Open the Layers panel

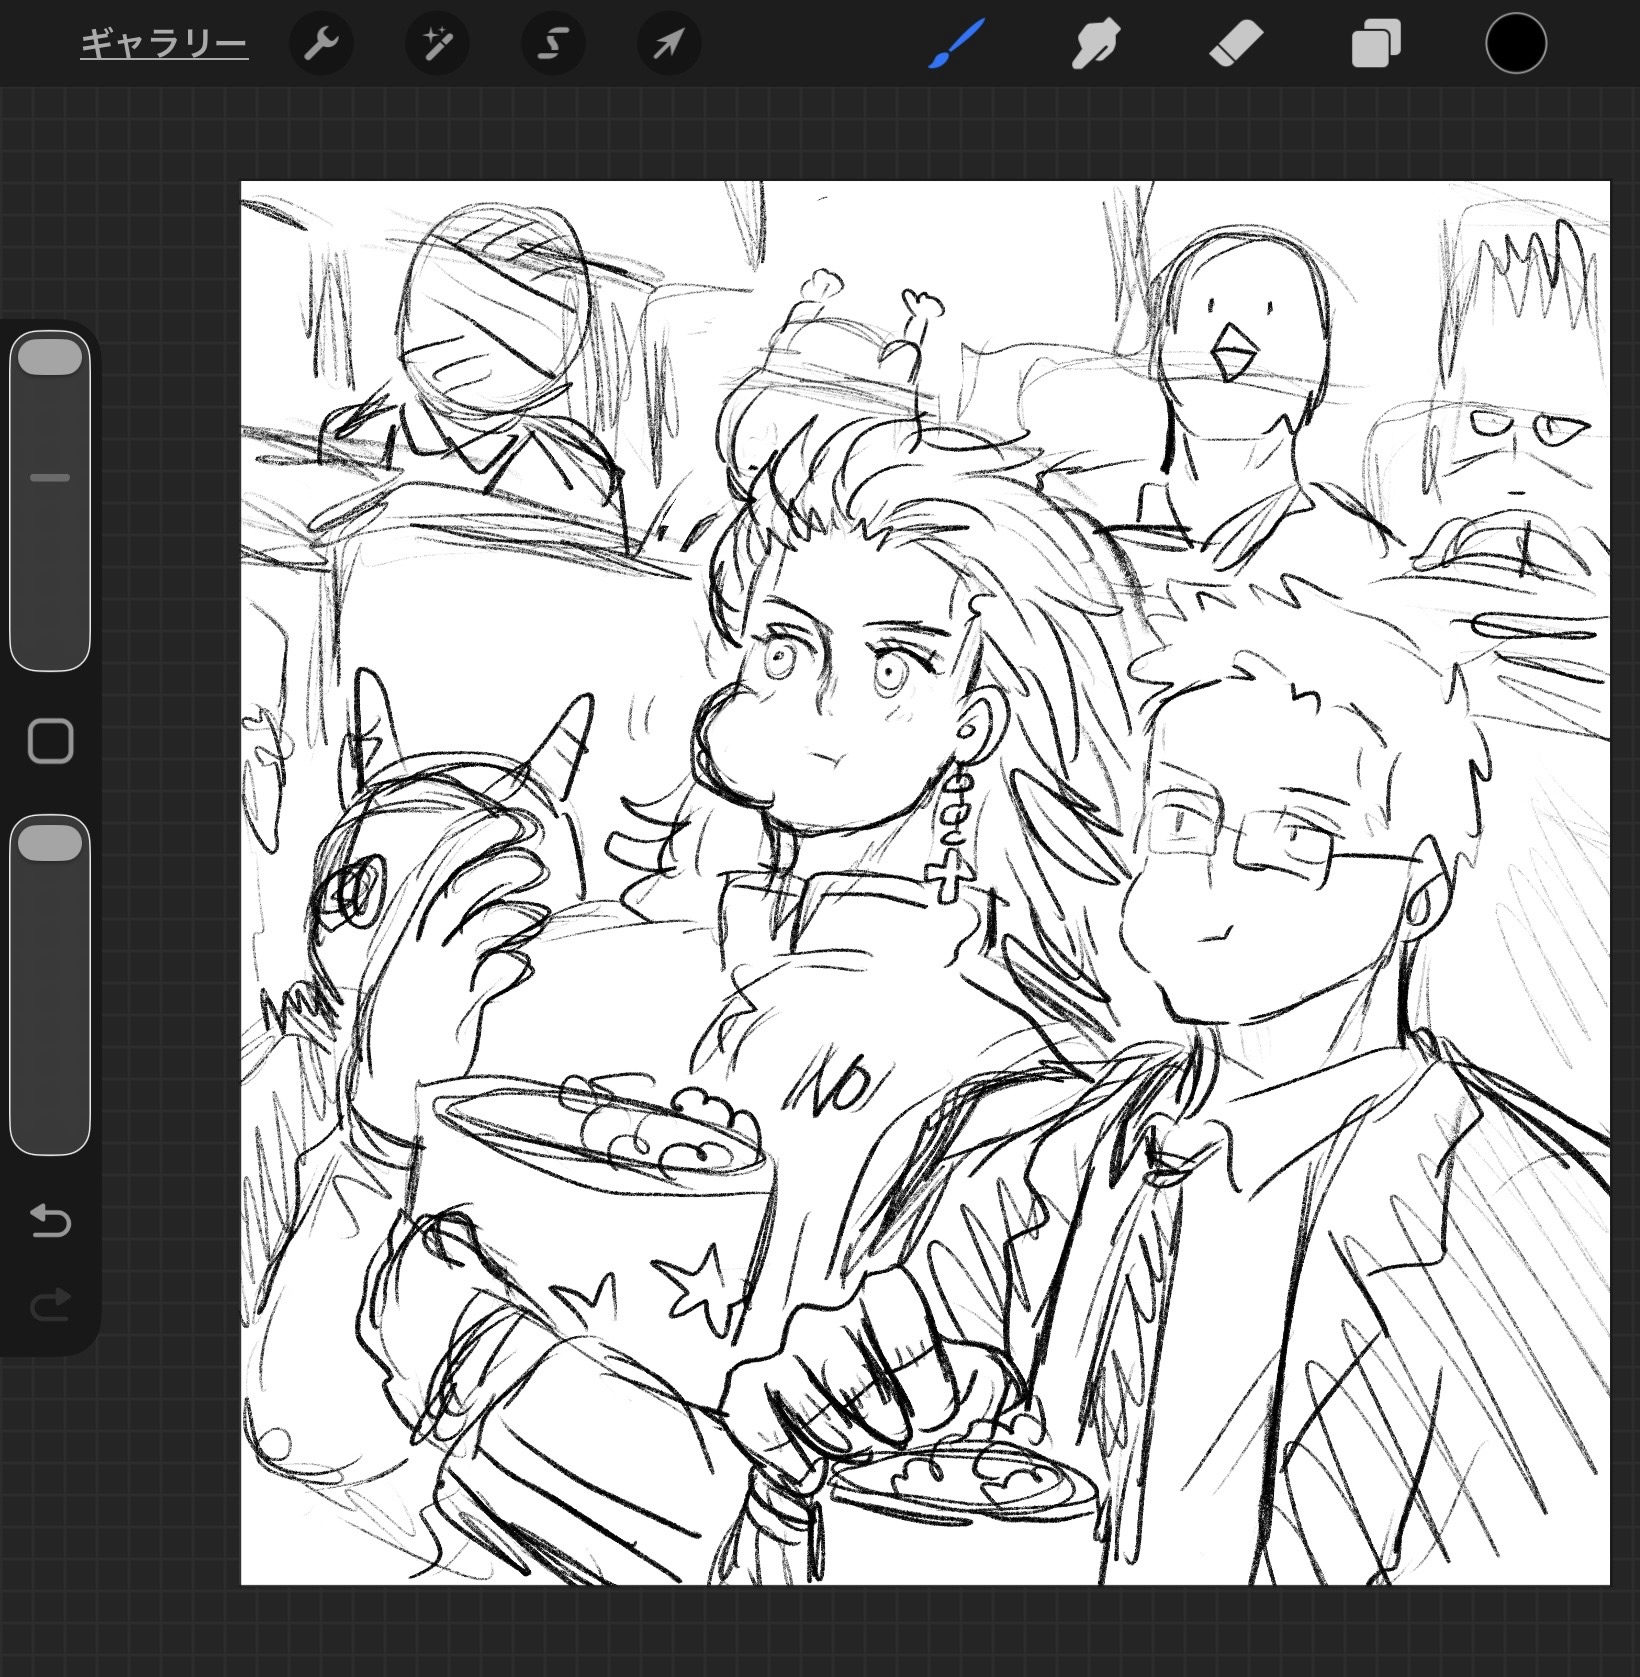click(x=1376, y=45)
